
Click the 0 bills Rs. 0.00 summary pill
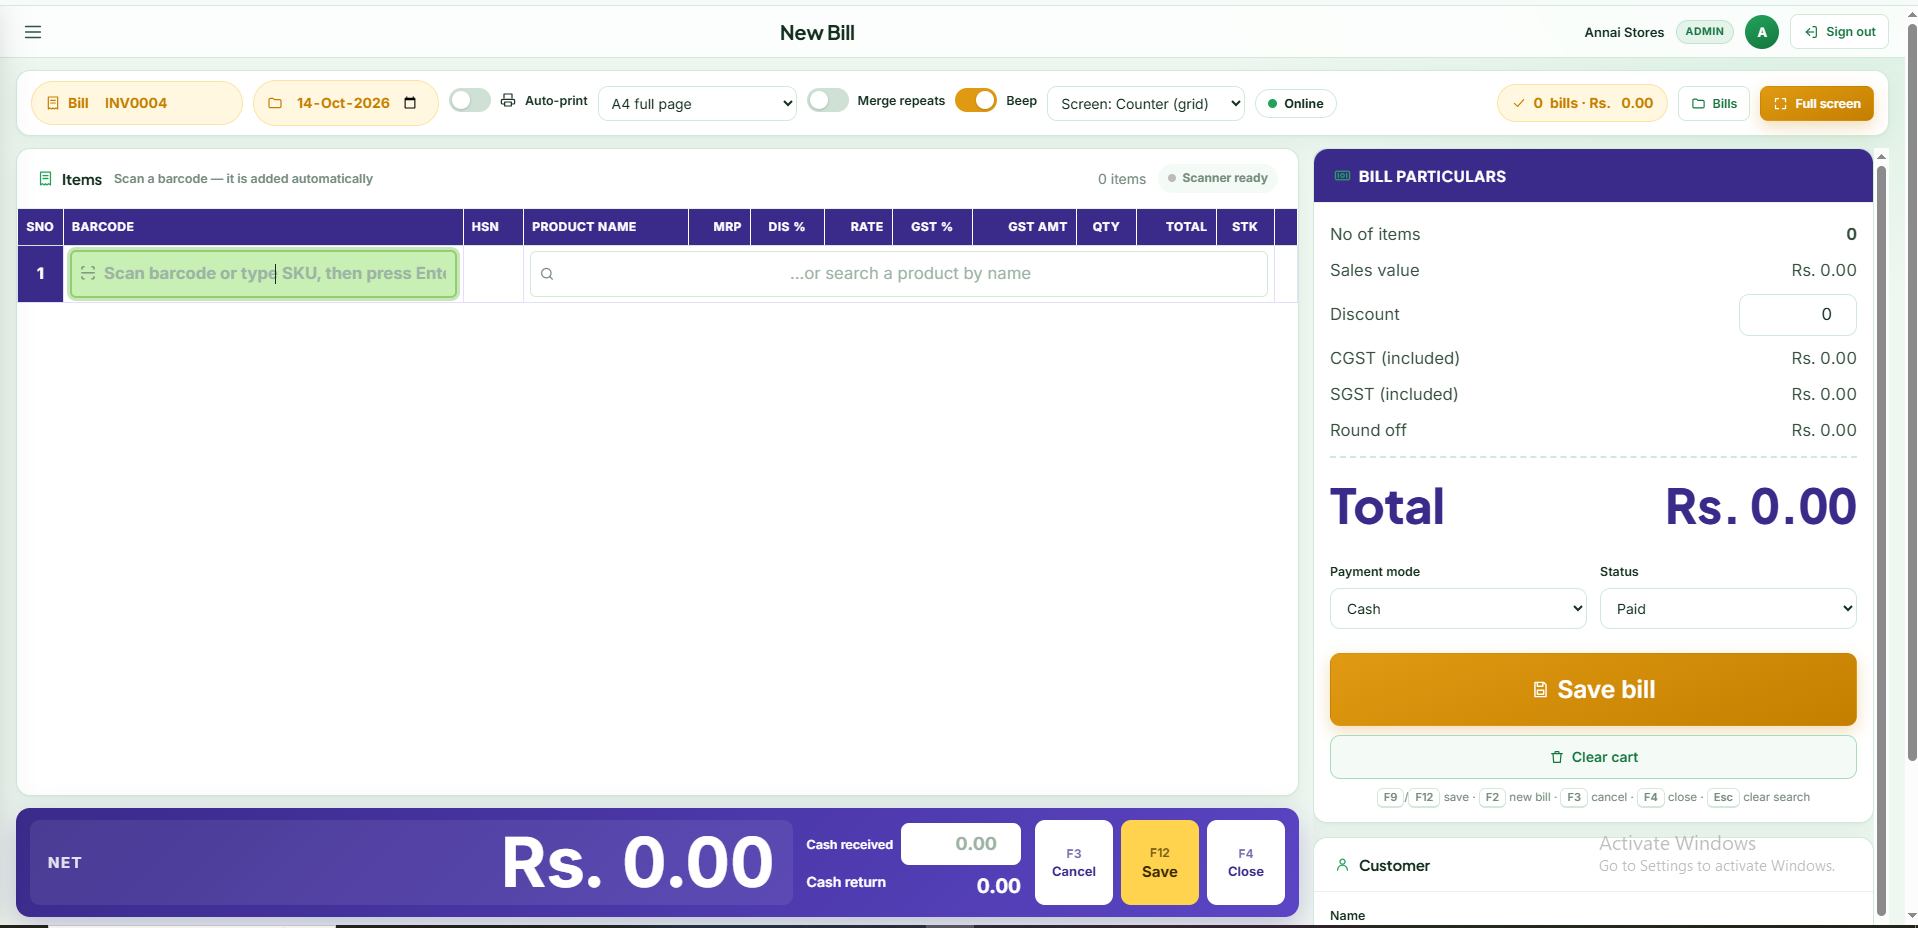click(x=1582, y=103)
